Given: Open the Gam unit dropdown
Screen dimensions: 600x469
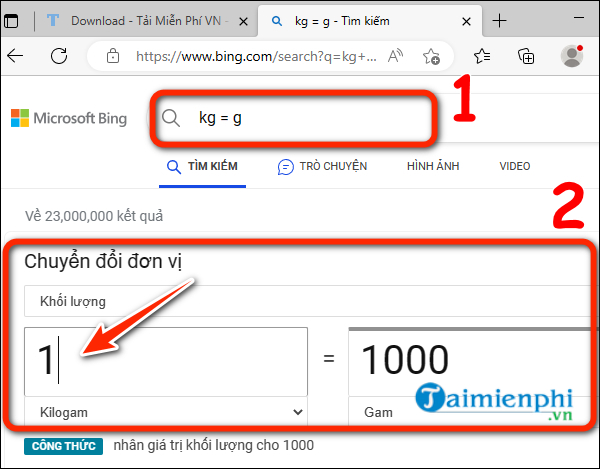Looking at the screenshot, I should (471, 412).
